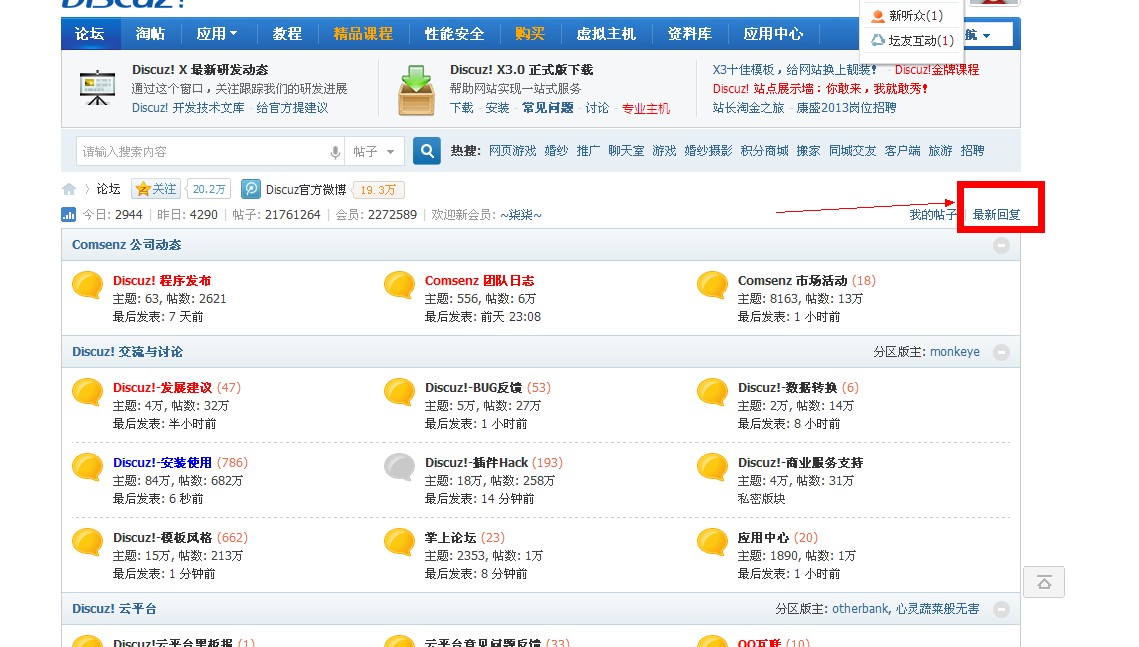Click the blue statistics chart icon
The width and height of the screenshot is (1139, 647).
tap(68, 214)
